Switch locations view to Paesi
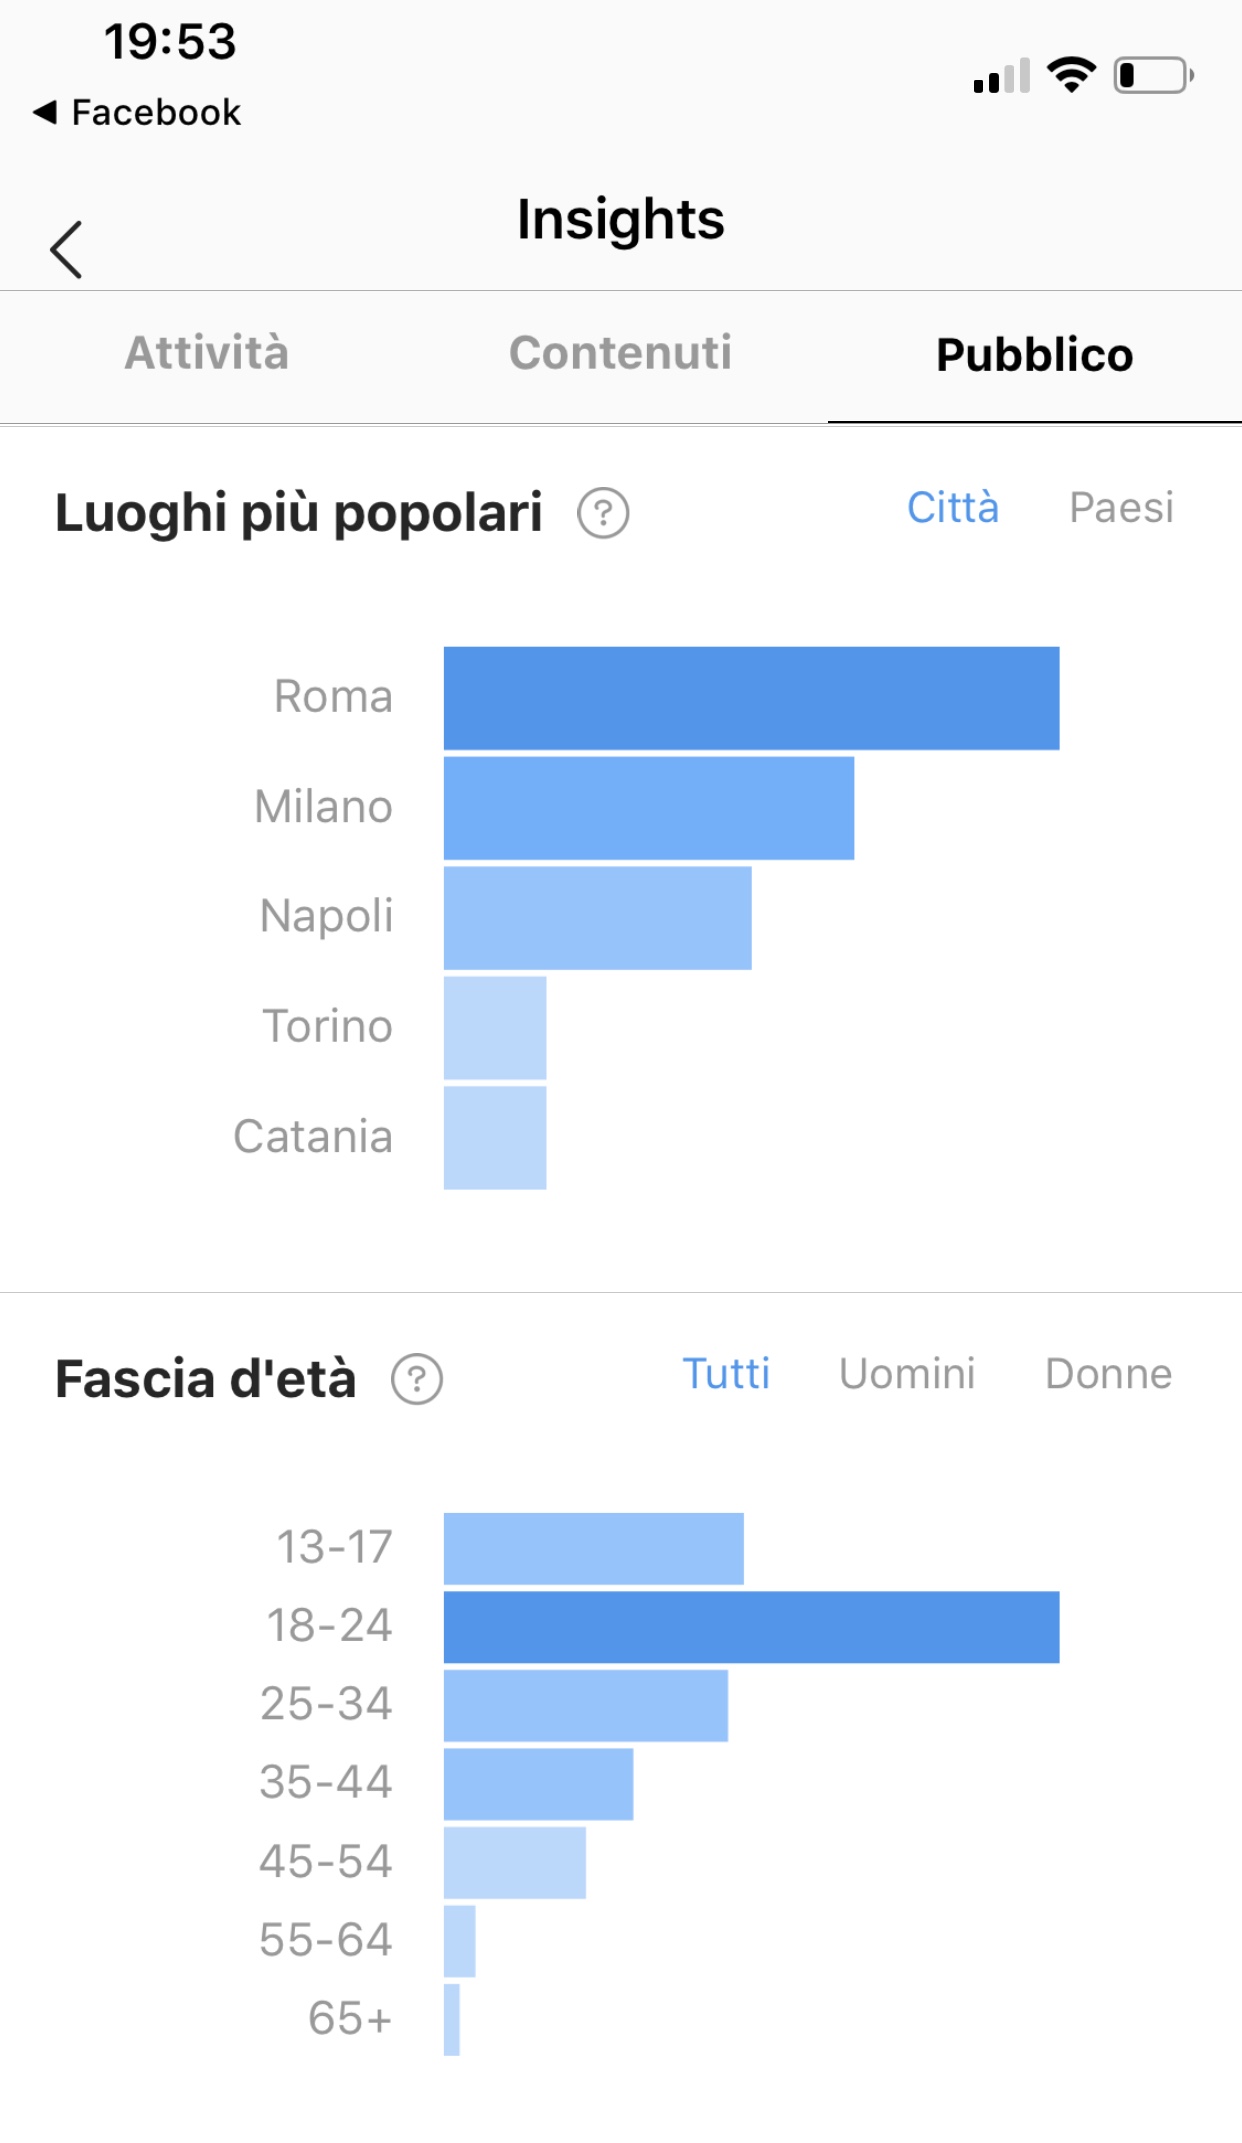Screen dimensions: 1242x2143 [1121, 508]
